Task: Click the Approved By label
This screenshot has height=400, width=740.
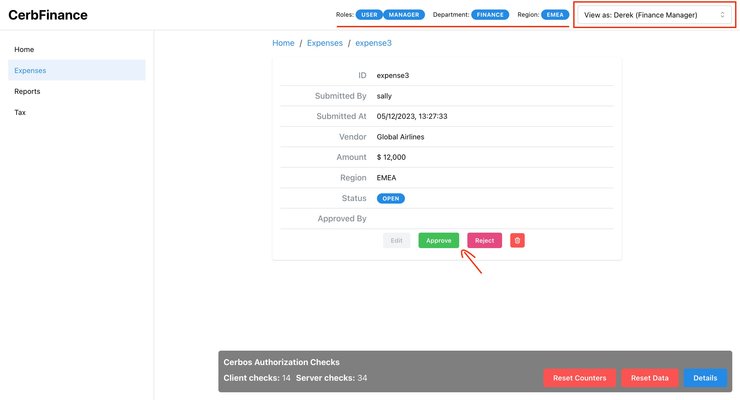Action: (342, 219)
